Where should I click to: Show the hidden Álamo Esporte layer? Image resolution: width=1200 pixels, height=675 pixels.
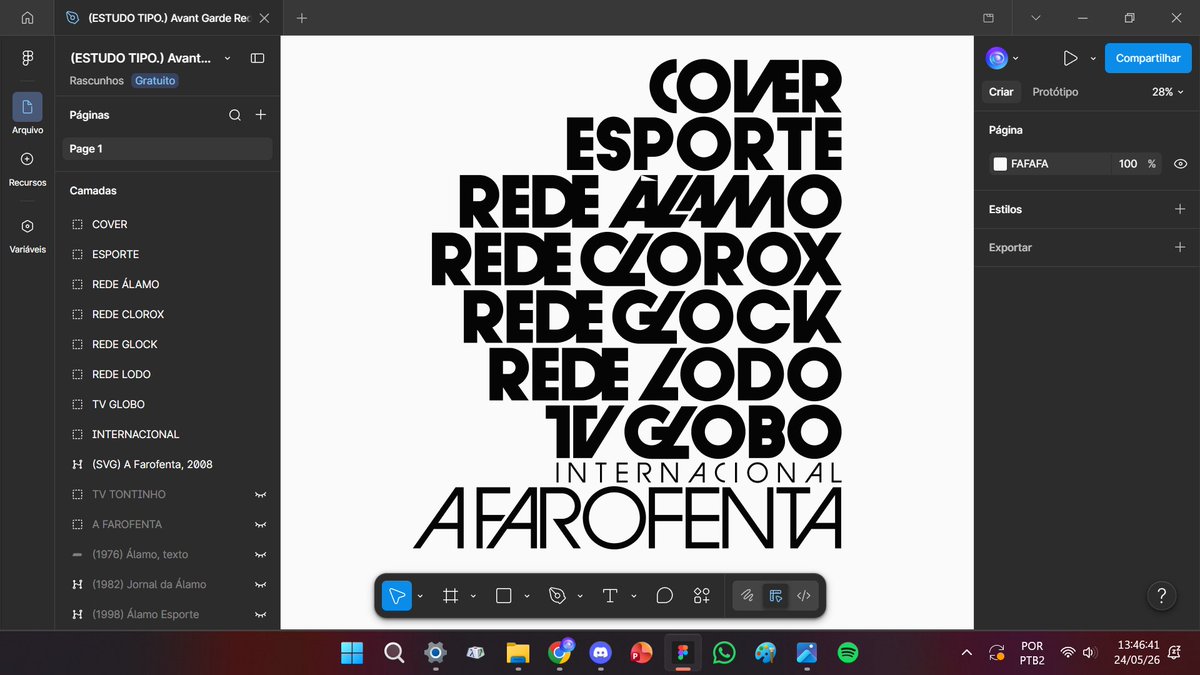pyautogui.click(x=261, y=614)
